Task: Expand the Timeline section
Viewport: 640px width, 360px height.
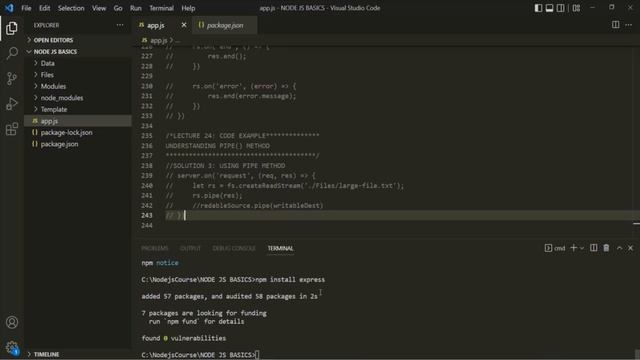Action: [78, 354]
